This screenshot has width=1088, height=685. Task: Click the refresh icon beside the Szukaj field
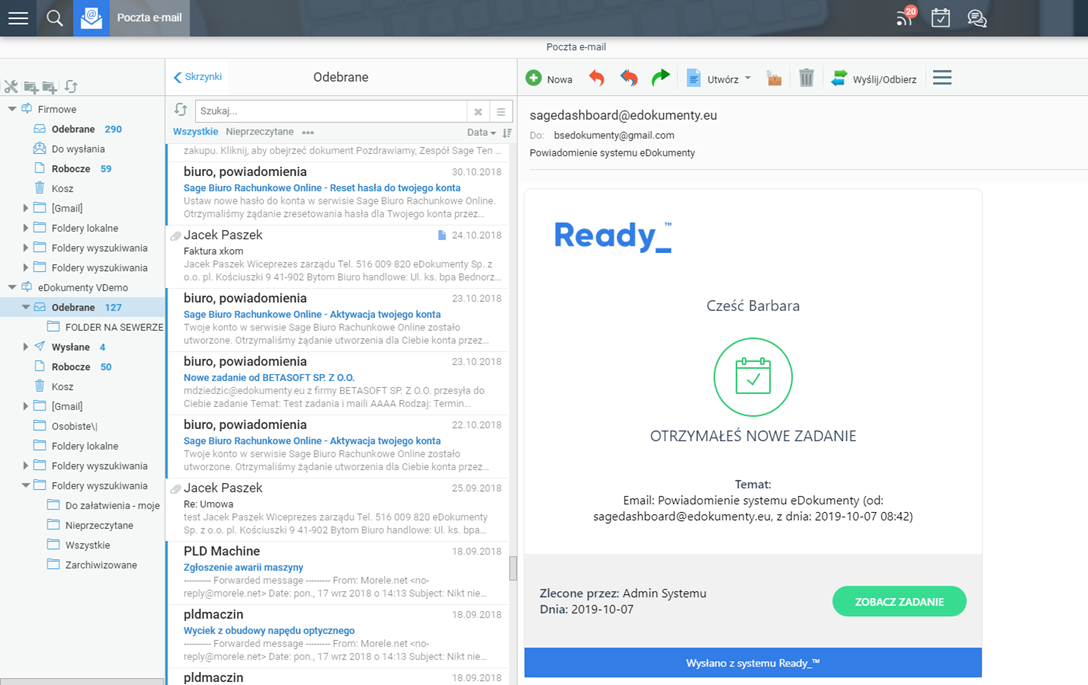point(180,110)
